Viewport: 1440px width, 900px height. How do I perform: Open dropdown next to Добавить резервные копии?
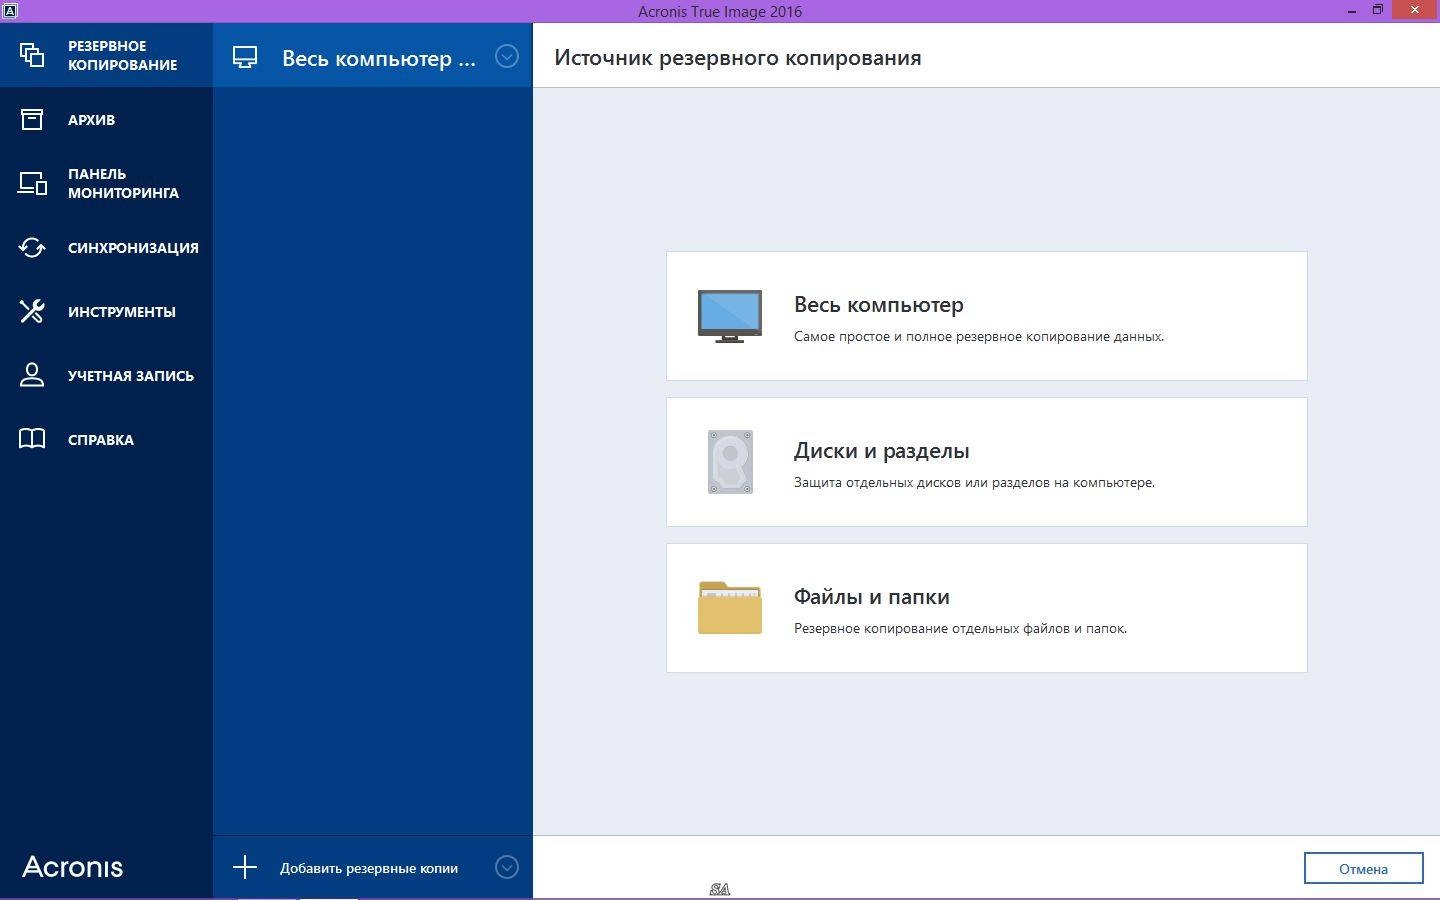(507, 867)
